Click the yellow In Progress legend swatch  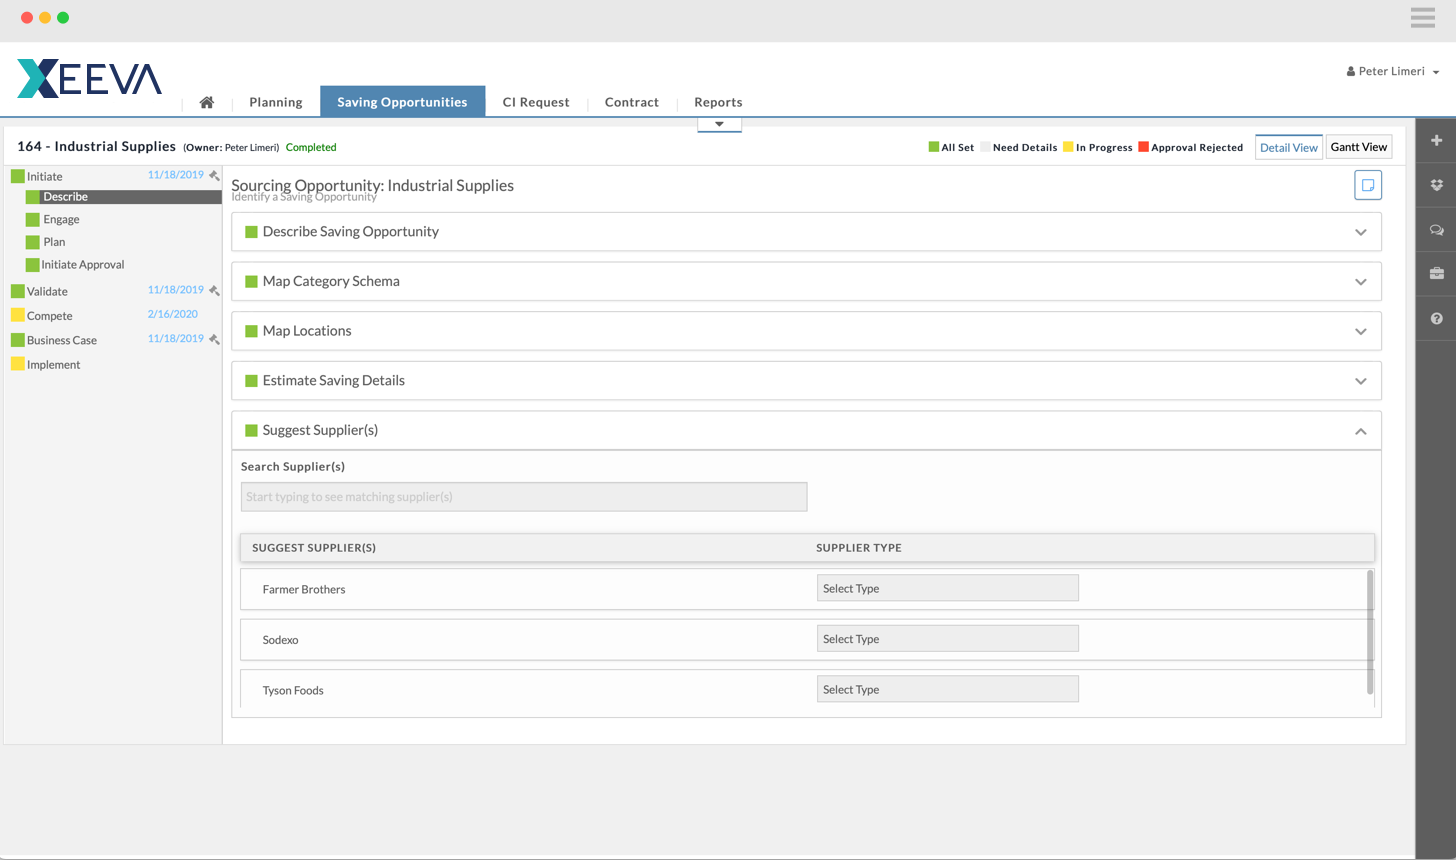pyautogui.click(x=1068, y=147)
